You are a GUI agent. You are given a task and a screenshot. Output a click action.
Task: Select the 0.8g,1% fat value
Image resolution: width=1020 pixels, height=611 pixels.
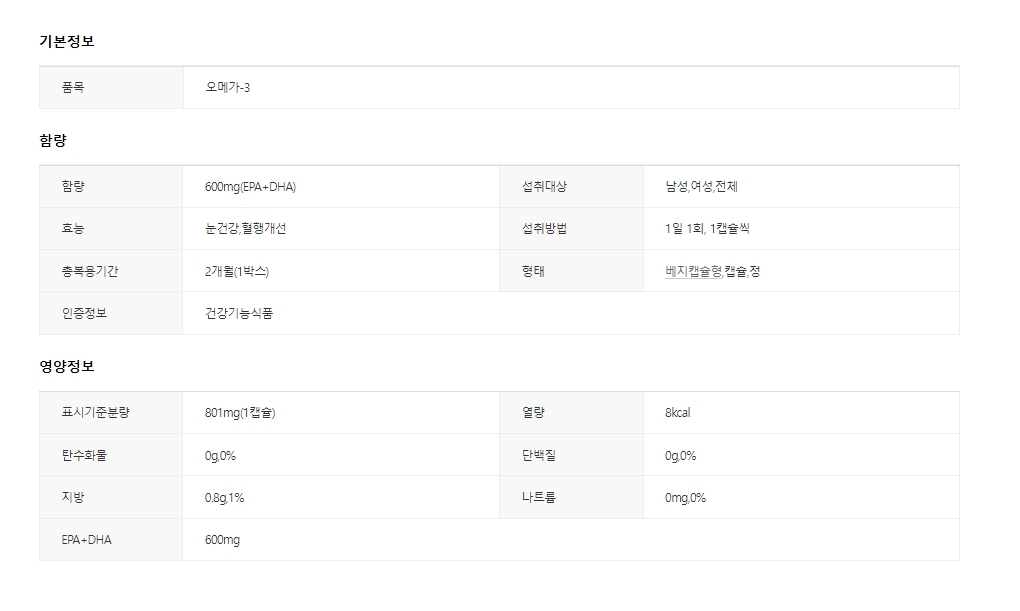click(224, 498)
